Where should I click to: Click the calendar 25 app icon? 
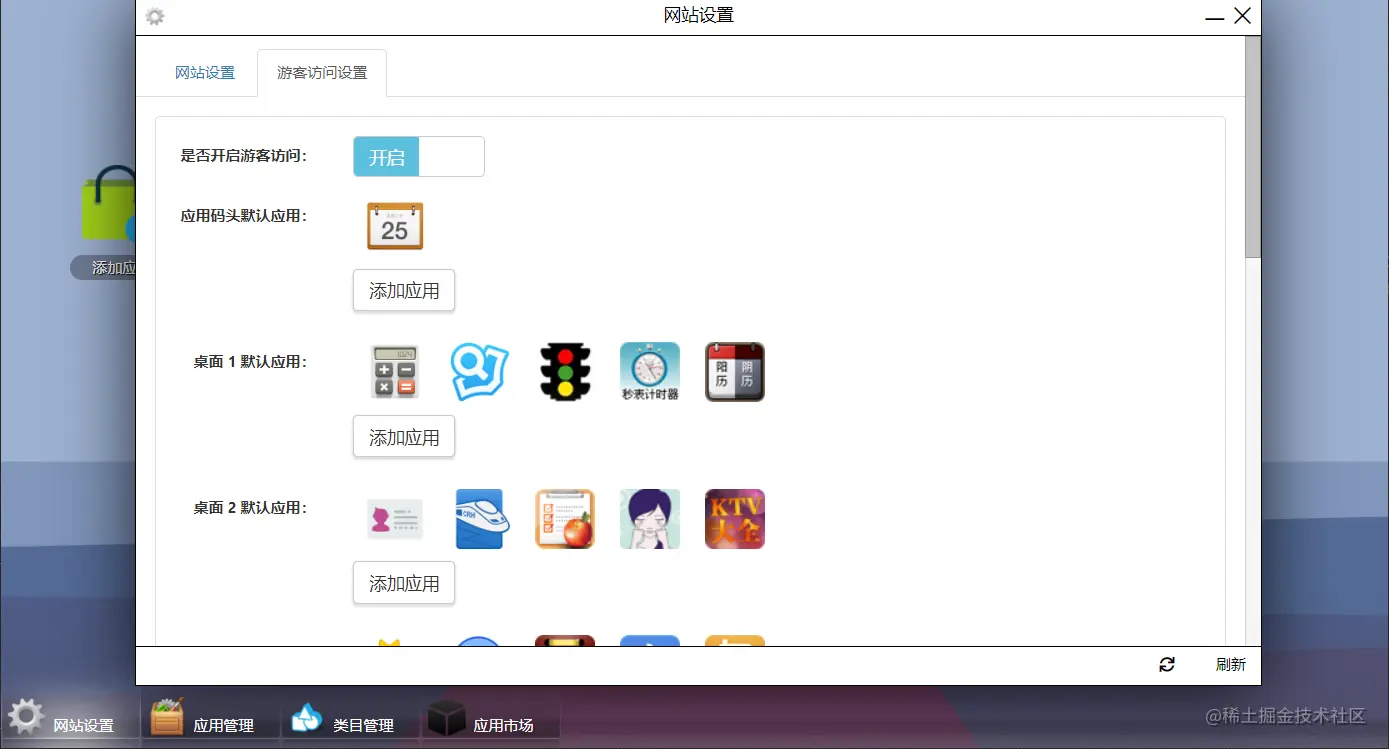(395, 226)
